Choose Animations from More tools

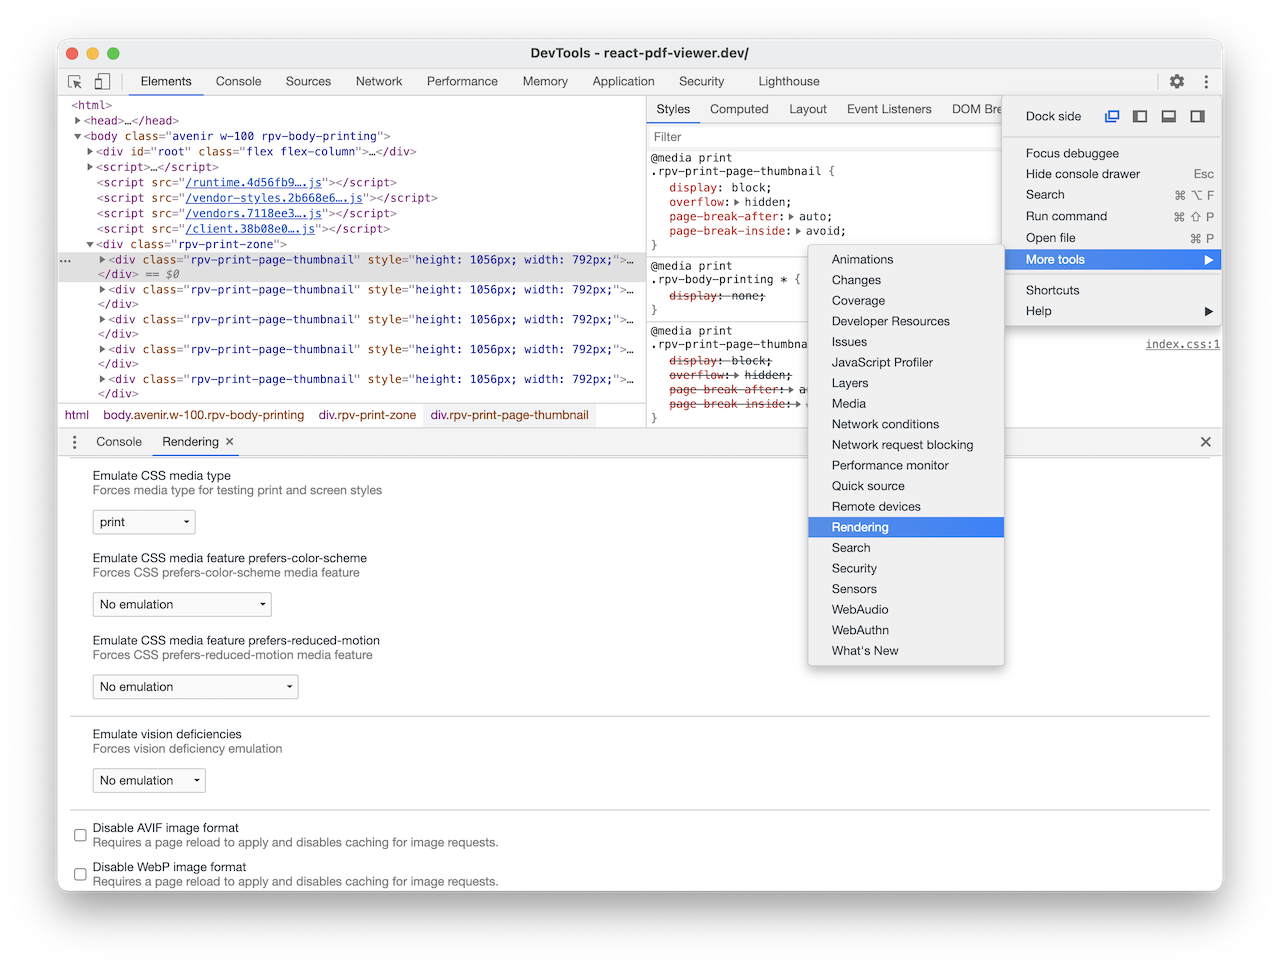[906, 260]
